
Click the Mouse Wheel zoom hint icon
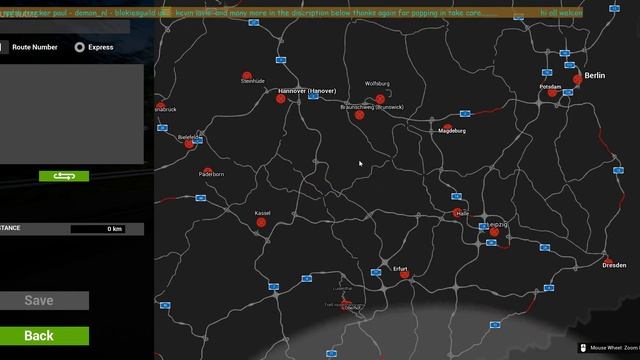point(583,348)
